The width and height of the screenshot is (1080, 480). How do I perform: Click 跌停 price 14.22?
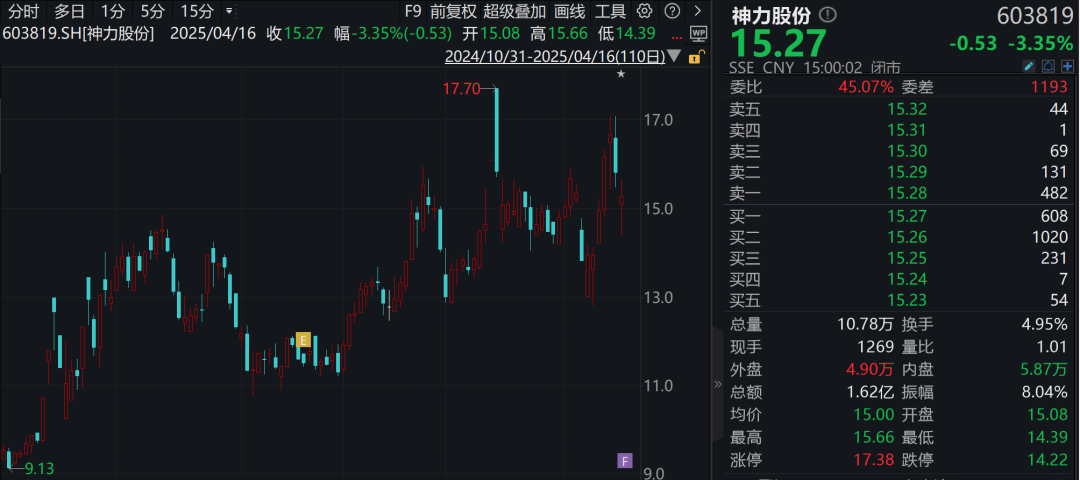tap(1049, 459)
